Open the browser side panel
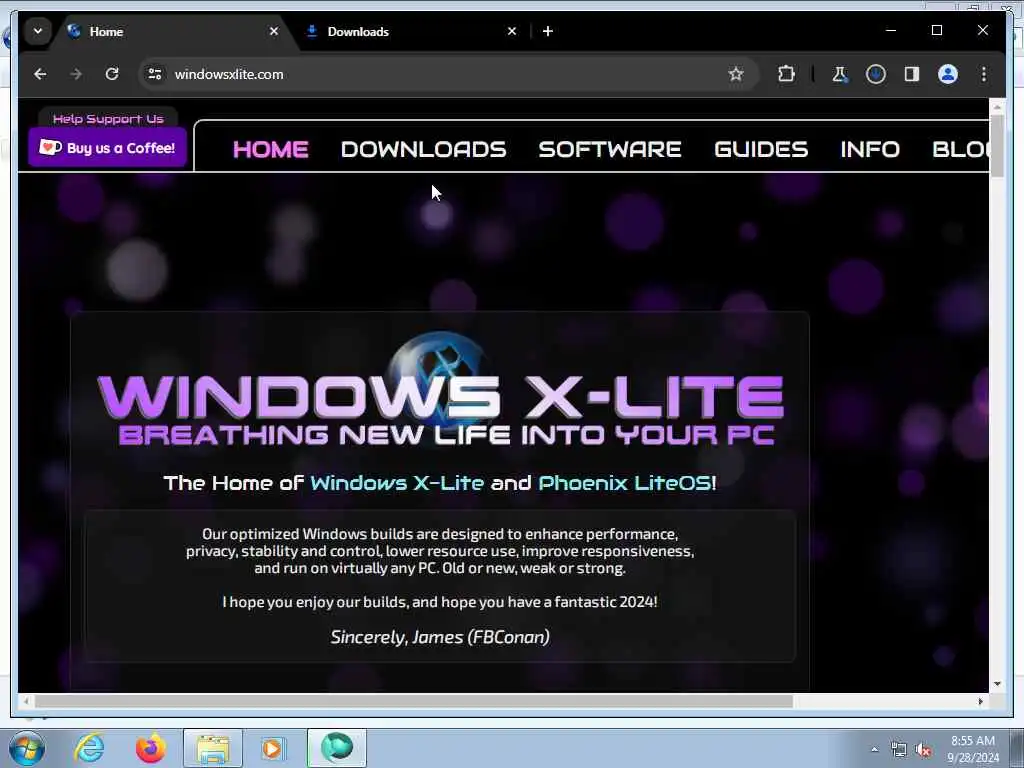 click(912, 74)
